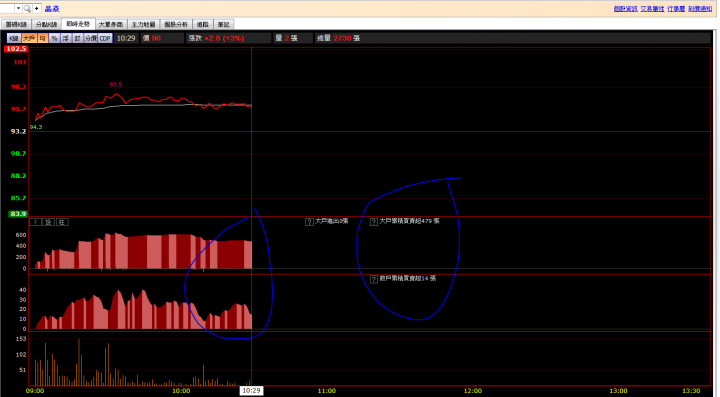Click the 設 settings button in 大戶 panel
The width and height of the screenshot is (720, 397).
coord(48,222)
